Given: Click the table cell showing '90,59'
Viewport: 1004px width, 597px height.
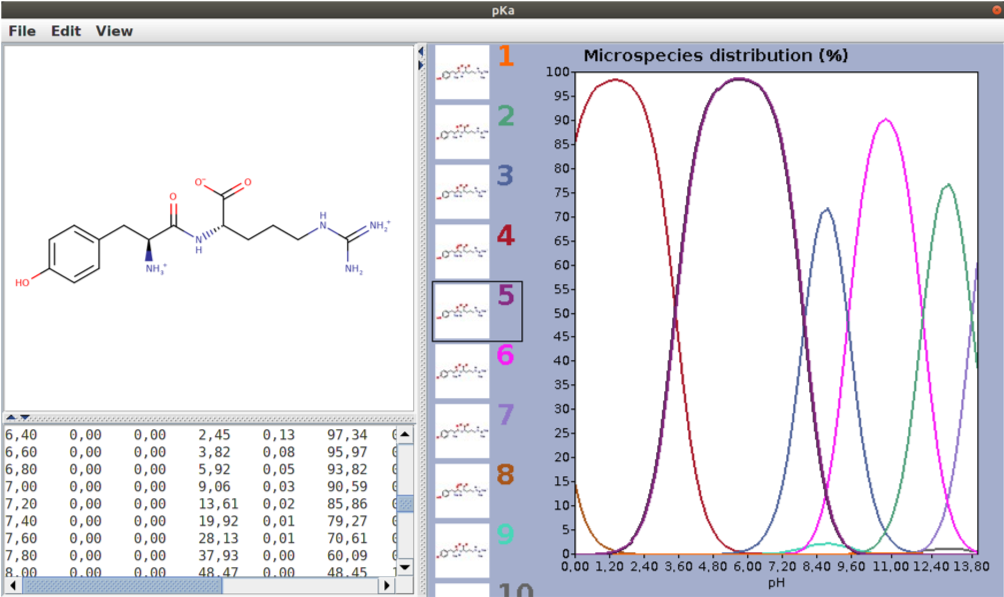Looking at the screenshot, I should click(347, 487).
